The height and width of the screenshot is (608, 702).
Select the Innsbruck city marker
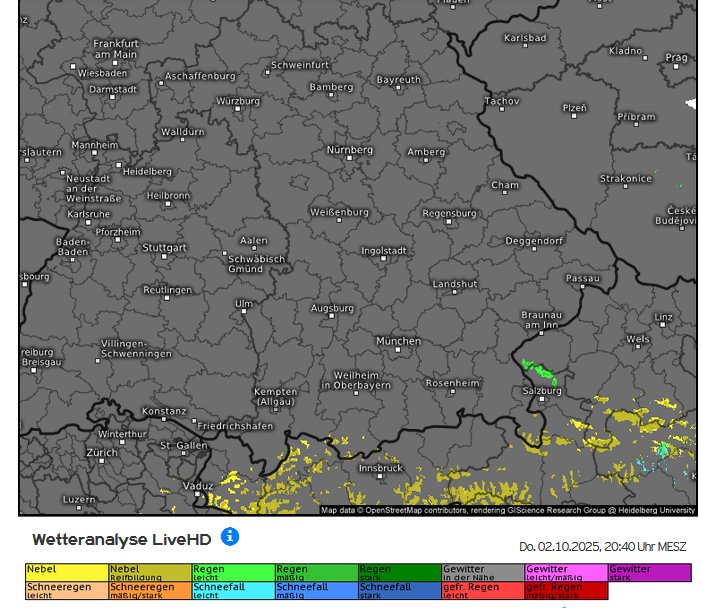380,477
